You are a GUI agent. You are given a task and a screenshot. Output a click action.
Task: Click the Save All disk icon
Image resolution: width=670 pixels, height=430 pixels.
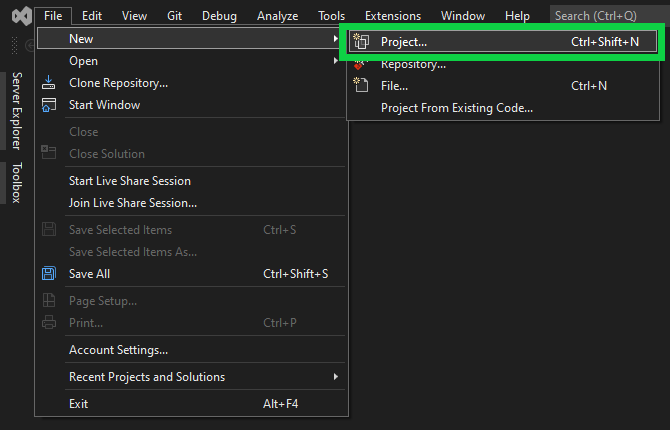click(49, 274)
